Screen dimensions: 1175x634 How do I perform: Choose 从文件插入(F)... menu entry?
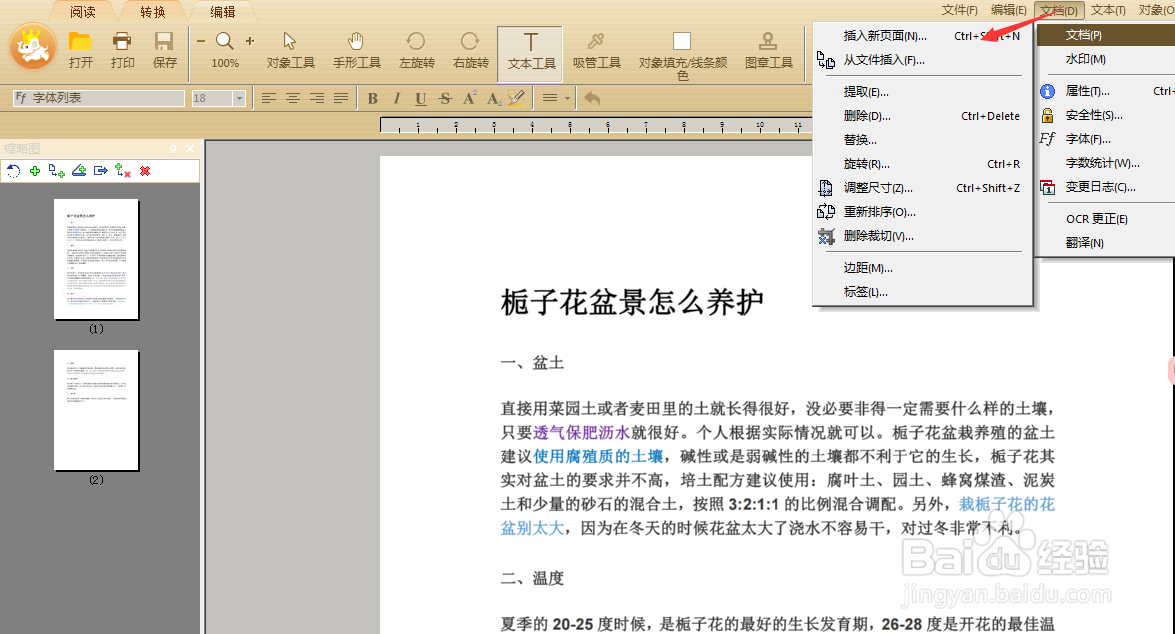point(922,60)
